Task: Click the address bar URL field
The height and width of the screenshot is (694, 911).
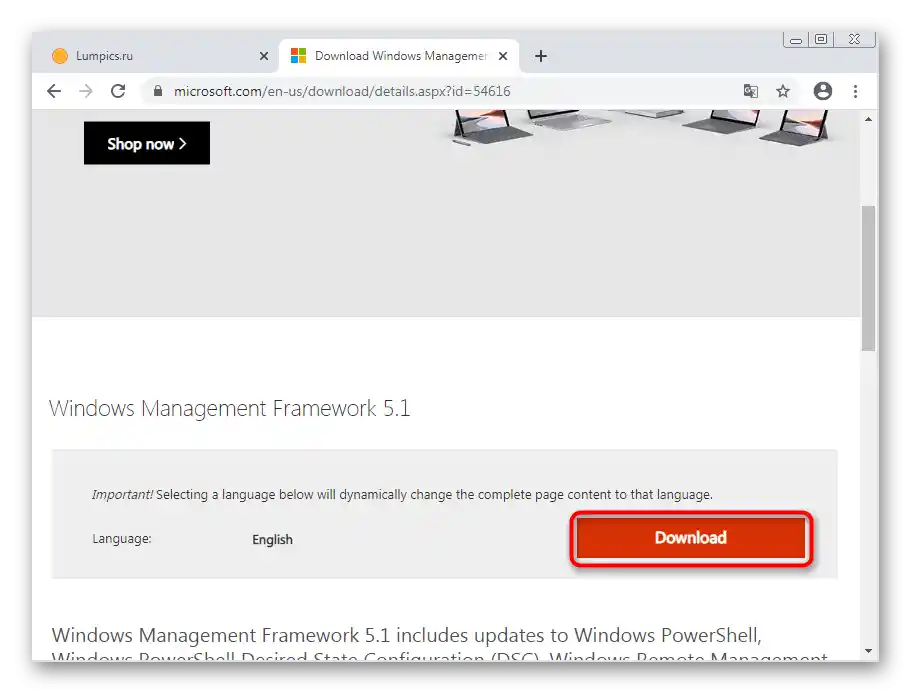Action: point(442,91)
